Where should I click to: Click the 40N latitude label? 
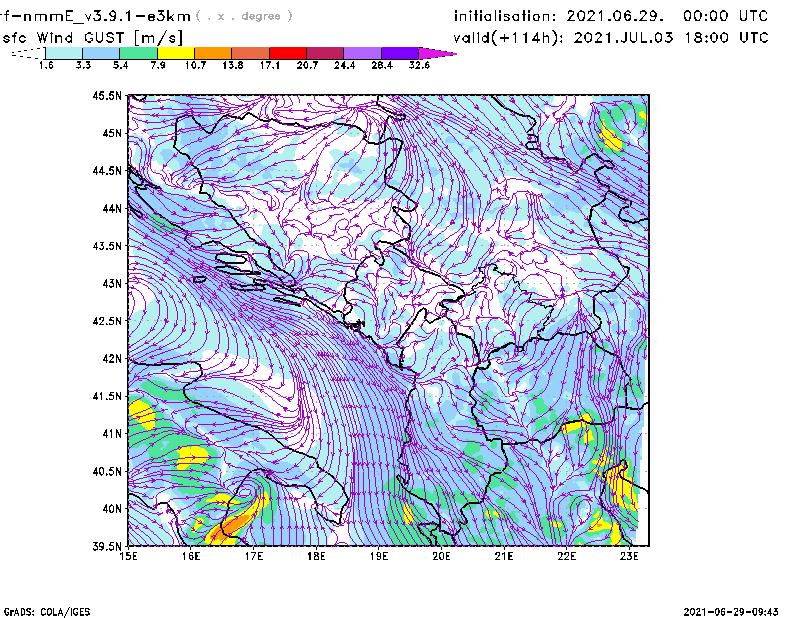tap(112, 509)
